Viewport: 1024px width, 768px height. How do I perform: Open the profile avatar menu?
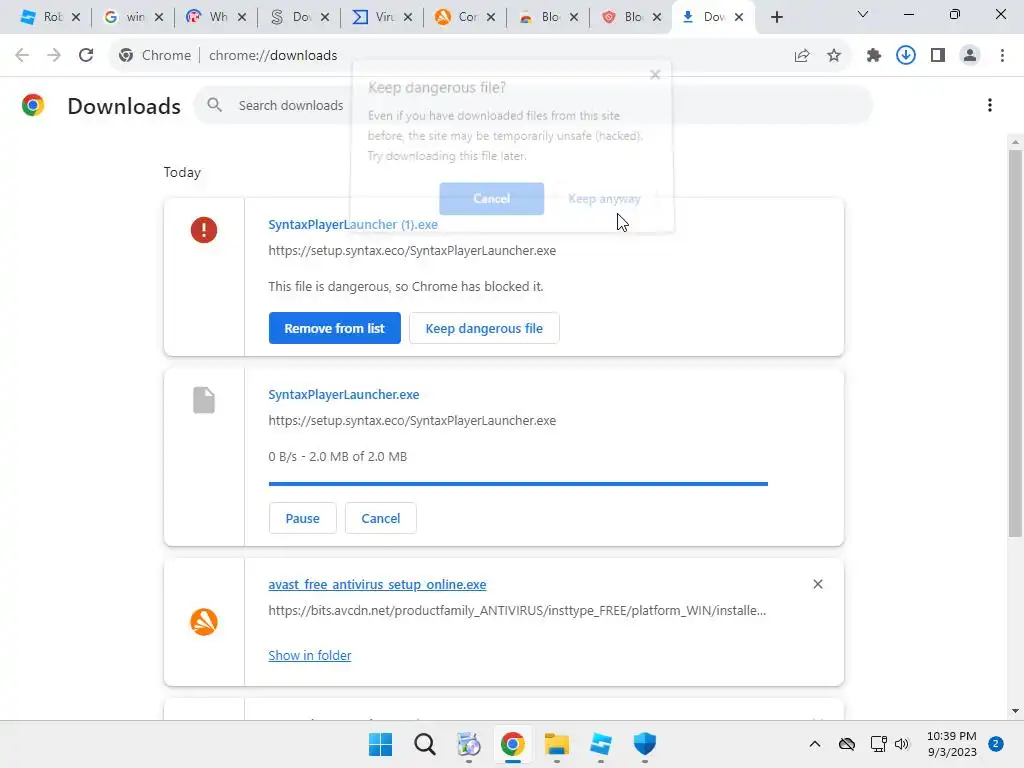(970, 56)
